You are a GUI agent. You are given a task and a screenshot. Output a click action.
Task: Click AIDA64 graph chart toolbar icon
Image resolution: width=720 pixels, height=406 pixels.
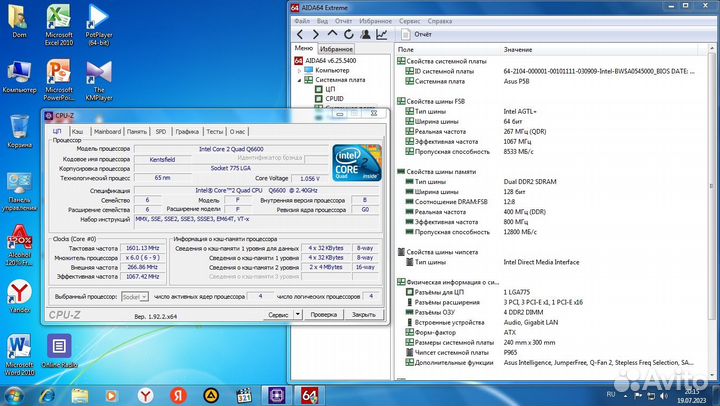pos(382,34)
